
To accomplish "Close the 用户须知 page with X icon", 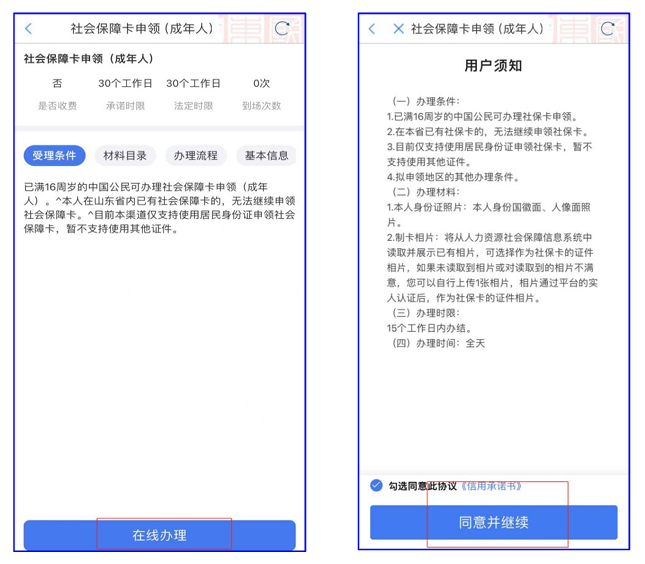I will coord(398,29).
